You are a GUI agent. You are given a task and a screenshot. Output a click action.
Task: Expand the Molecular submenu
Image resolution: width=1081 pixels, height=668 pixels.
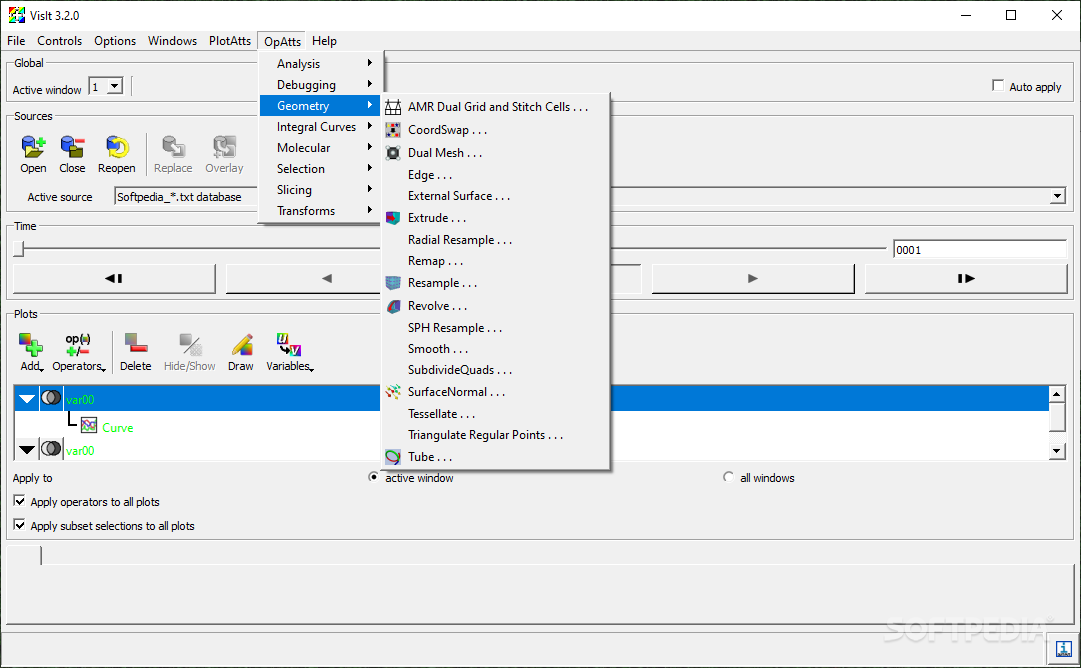click(x=321, y=148)
